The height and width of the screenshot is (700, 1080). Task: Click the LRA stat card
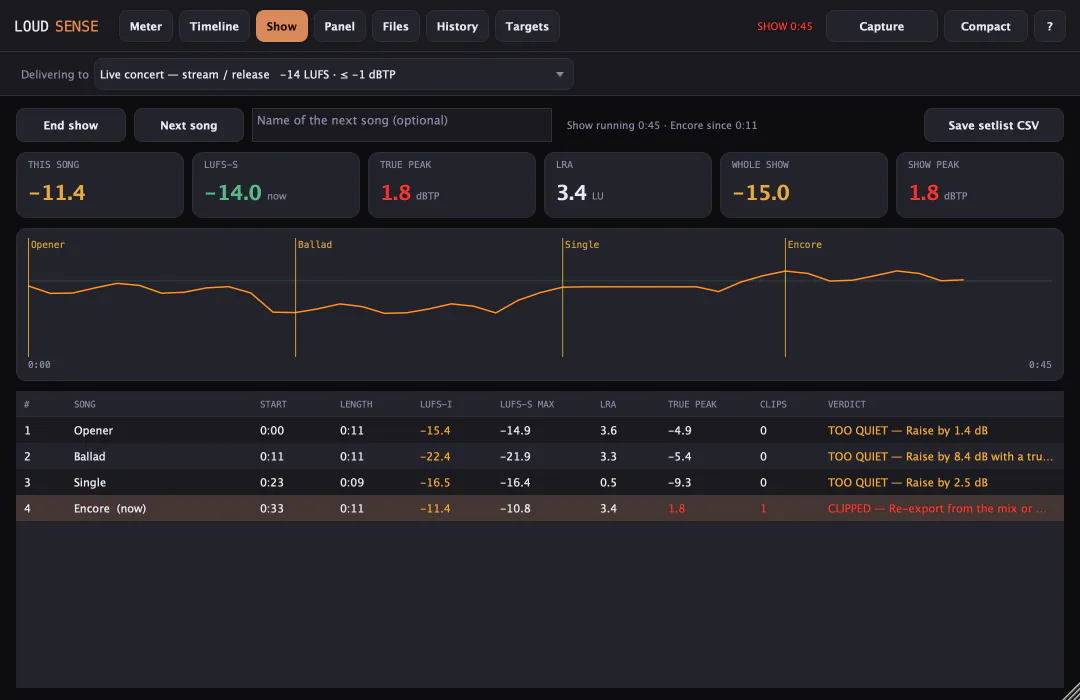point(627,185)
